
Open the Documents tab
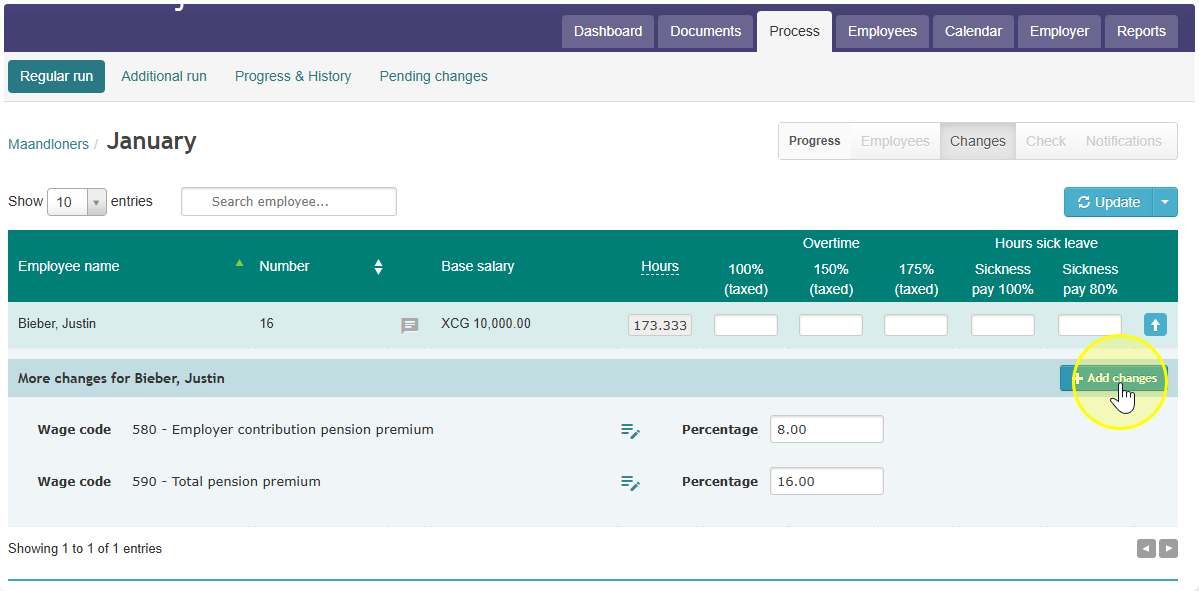(705, 31)
